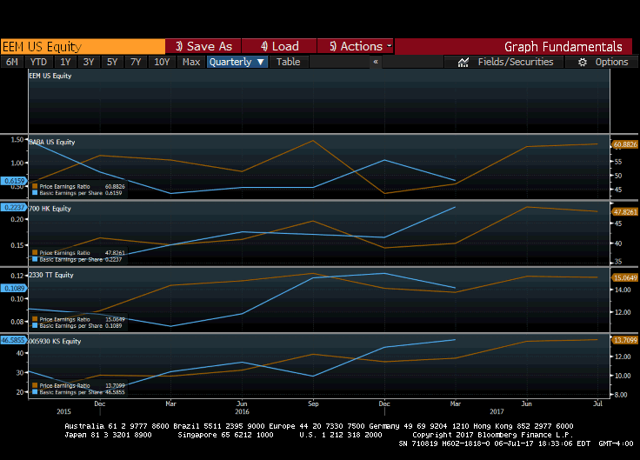Click the 60.8826 orange value marker
The width and height of the screenshot is (640, 460).
pyautogui.click(x=625, y=144)
